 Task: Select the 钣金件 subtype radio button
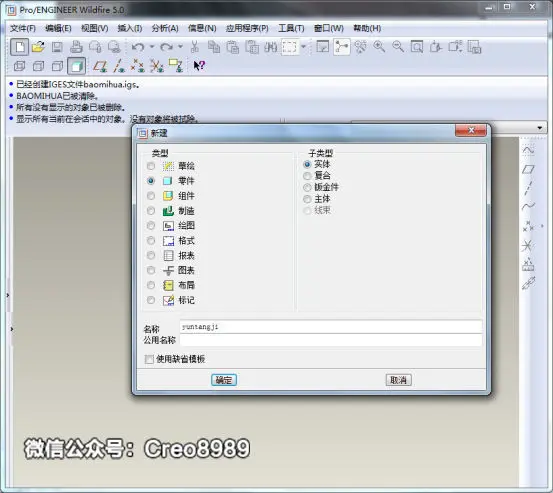(307, 187)
